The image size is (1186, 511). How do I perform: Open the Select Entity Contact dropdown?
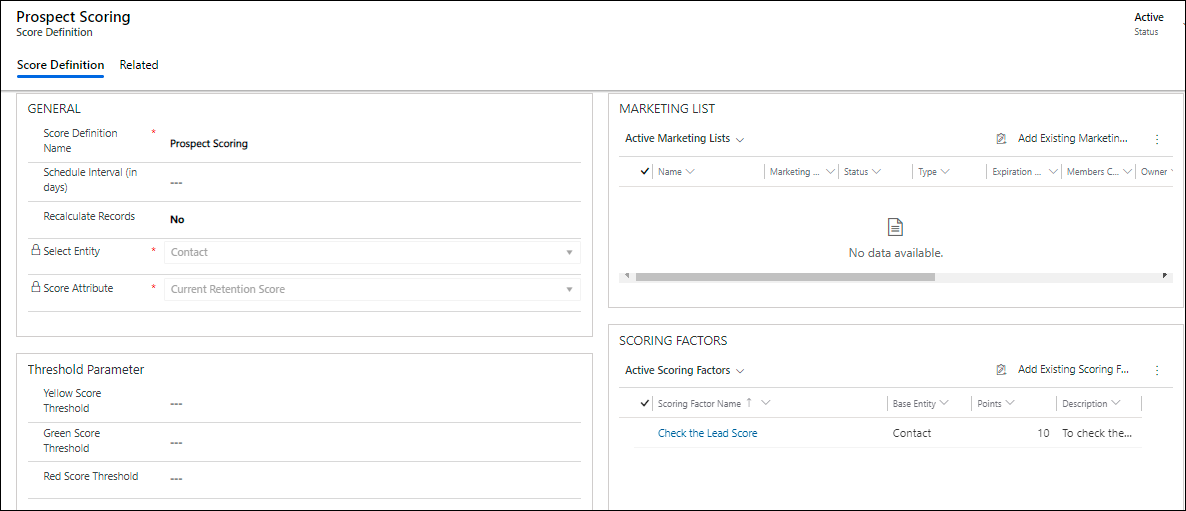coord(372,253)
